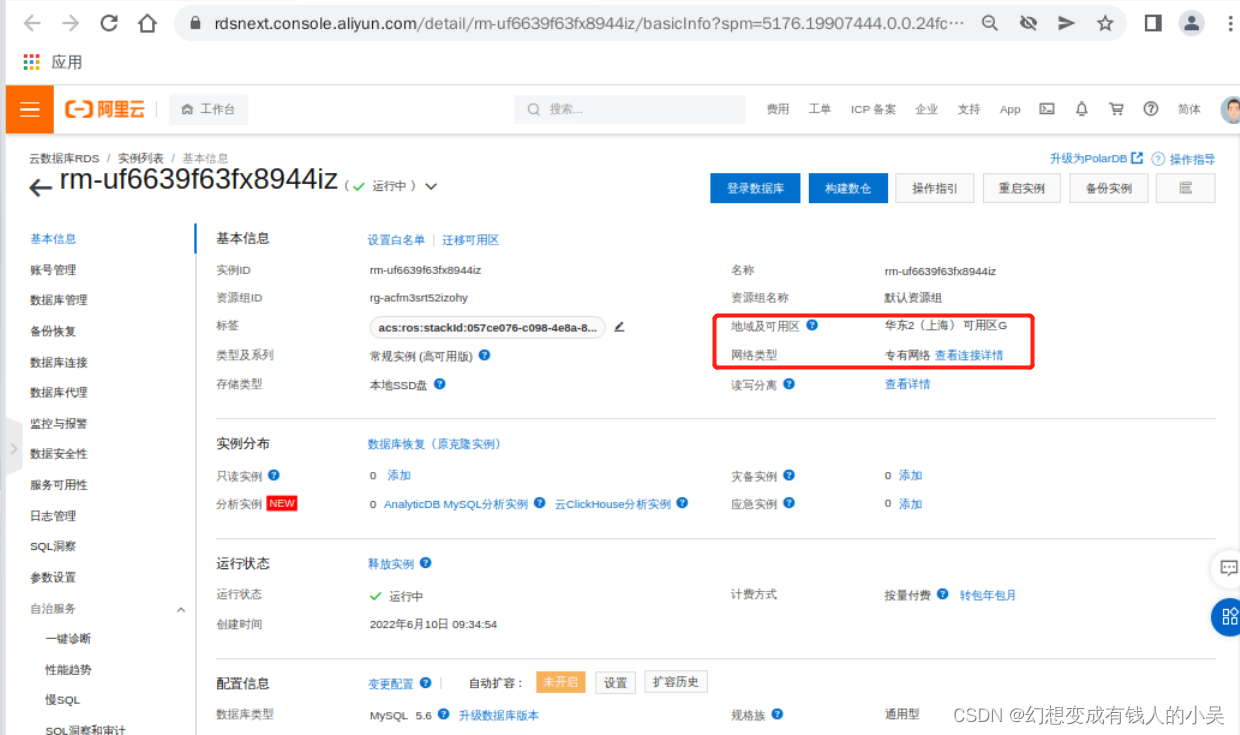Collapse the 自治服务 section in sidebar
1240x735 pixels.
(x=181, y=608)
